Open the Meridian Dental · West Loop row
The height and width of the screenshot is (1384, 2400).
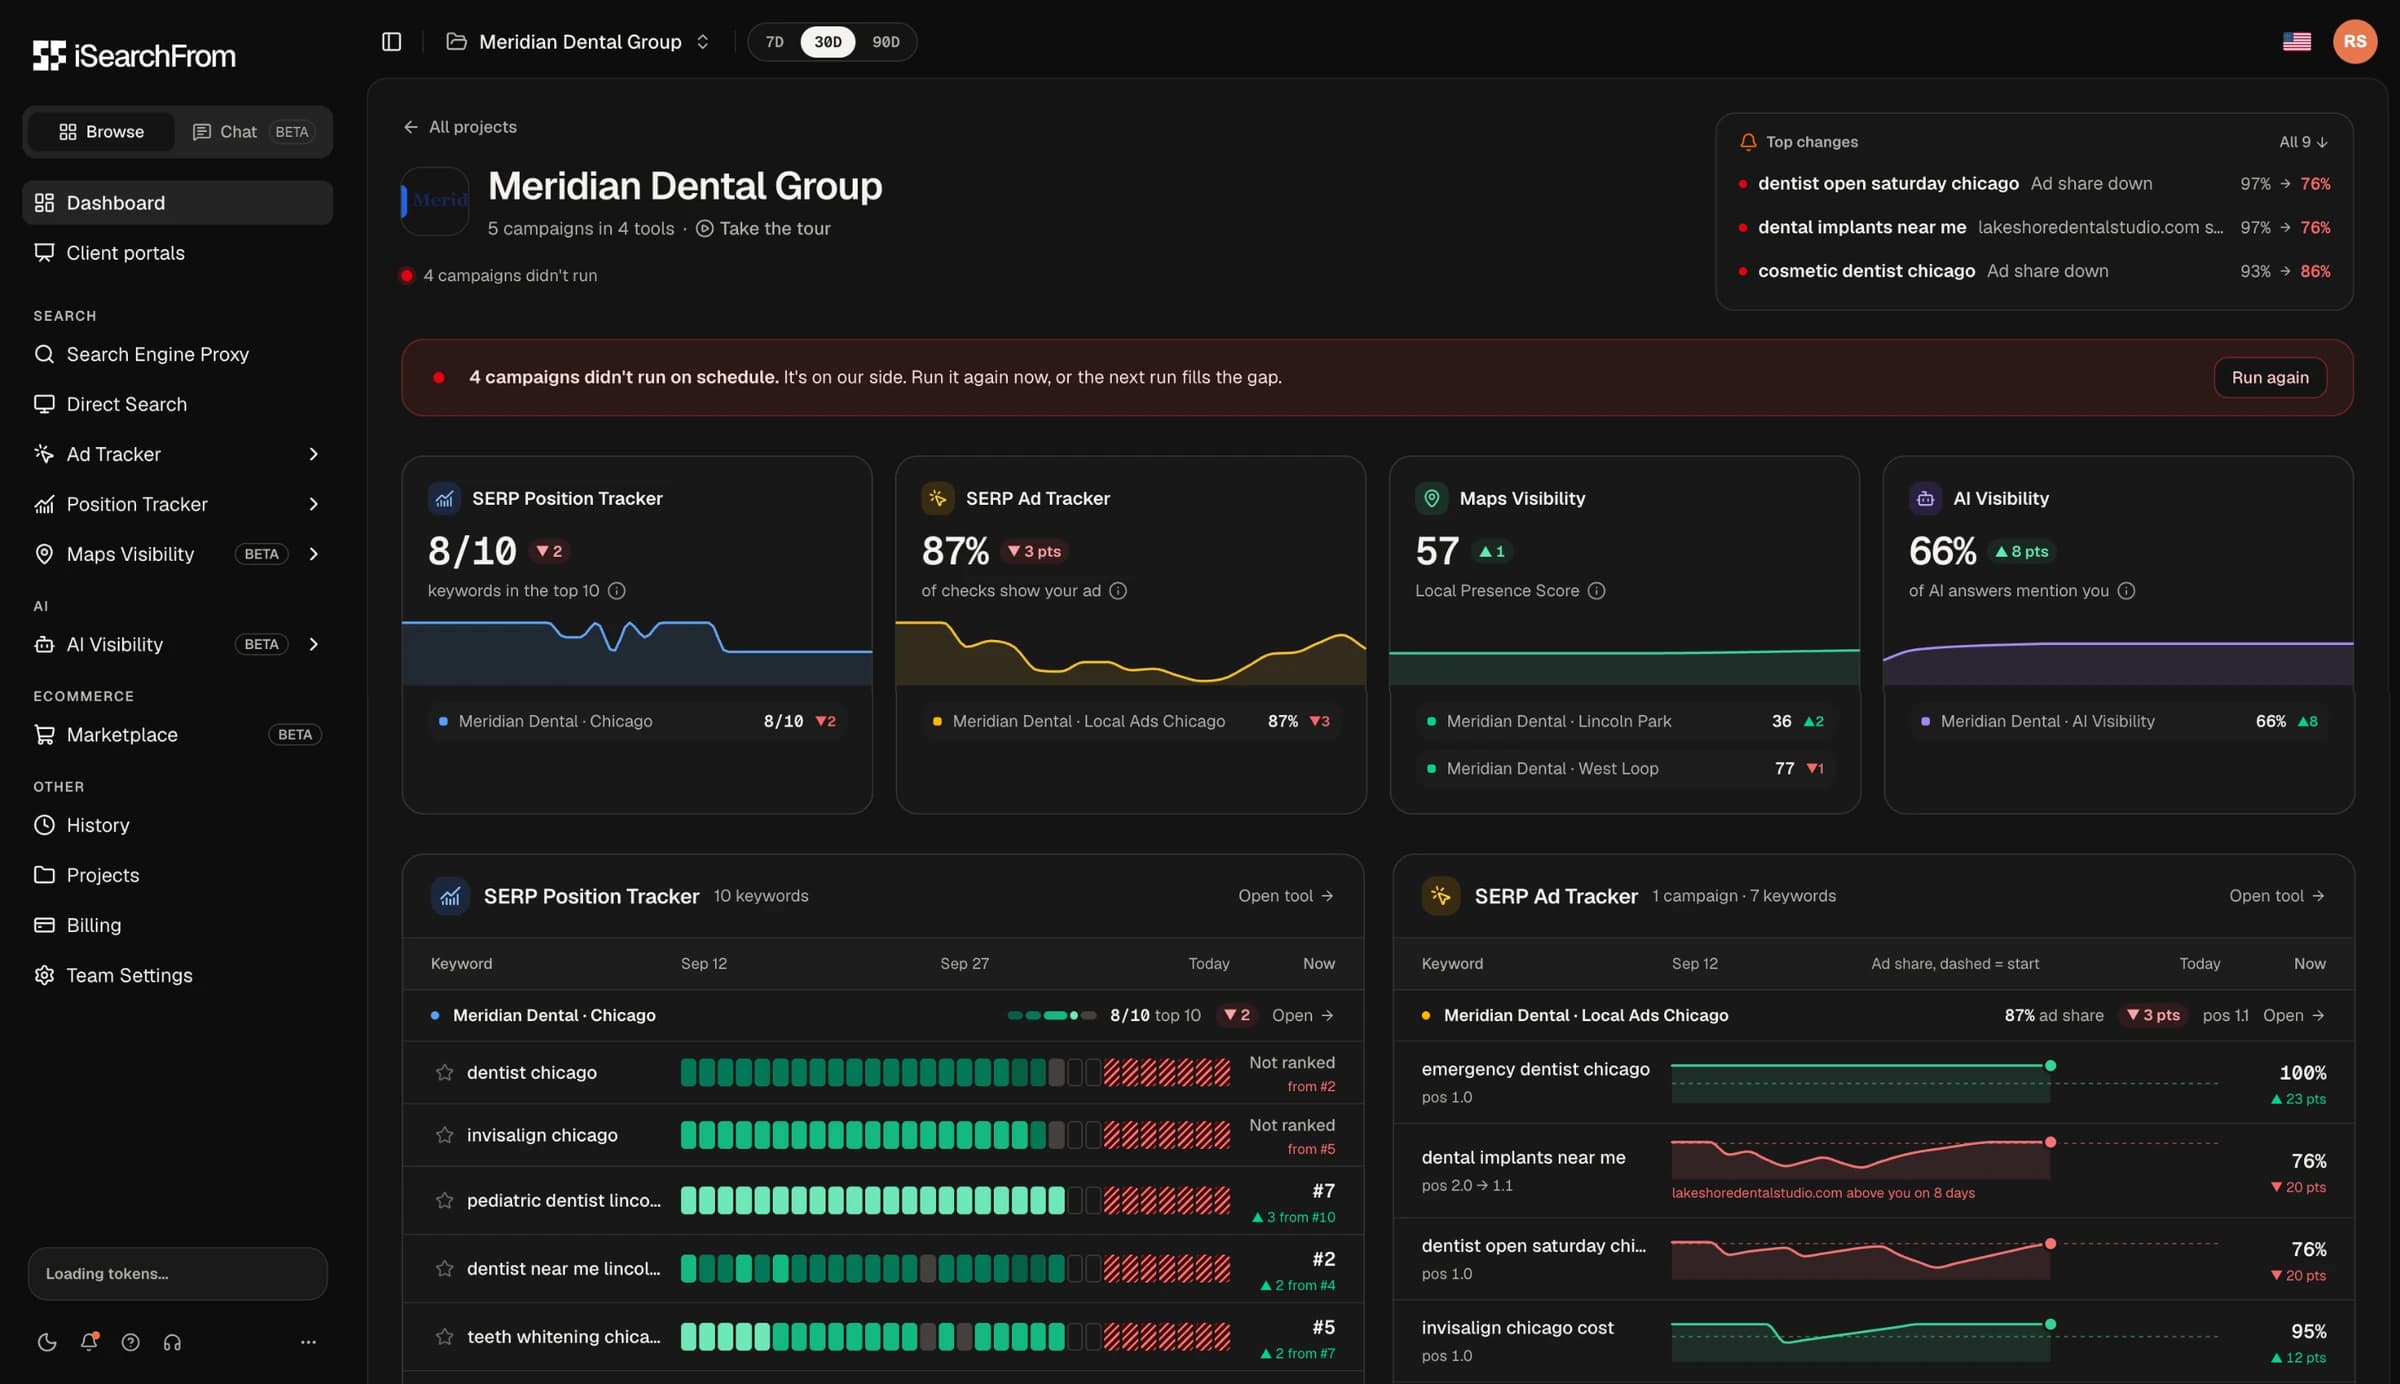1625,768
